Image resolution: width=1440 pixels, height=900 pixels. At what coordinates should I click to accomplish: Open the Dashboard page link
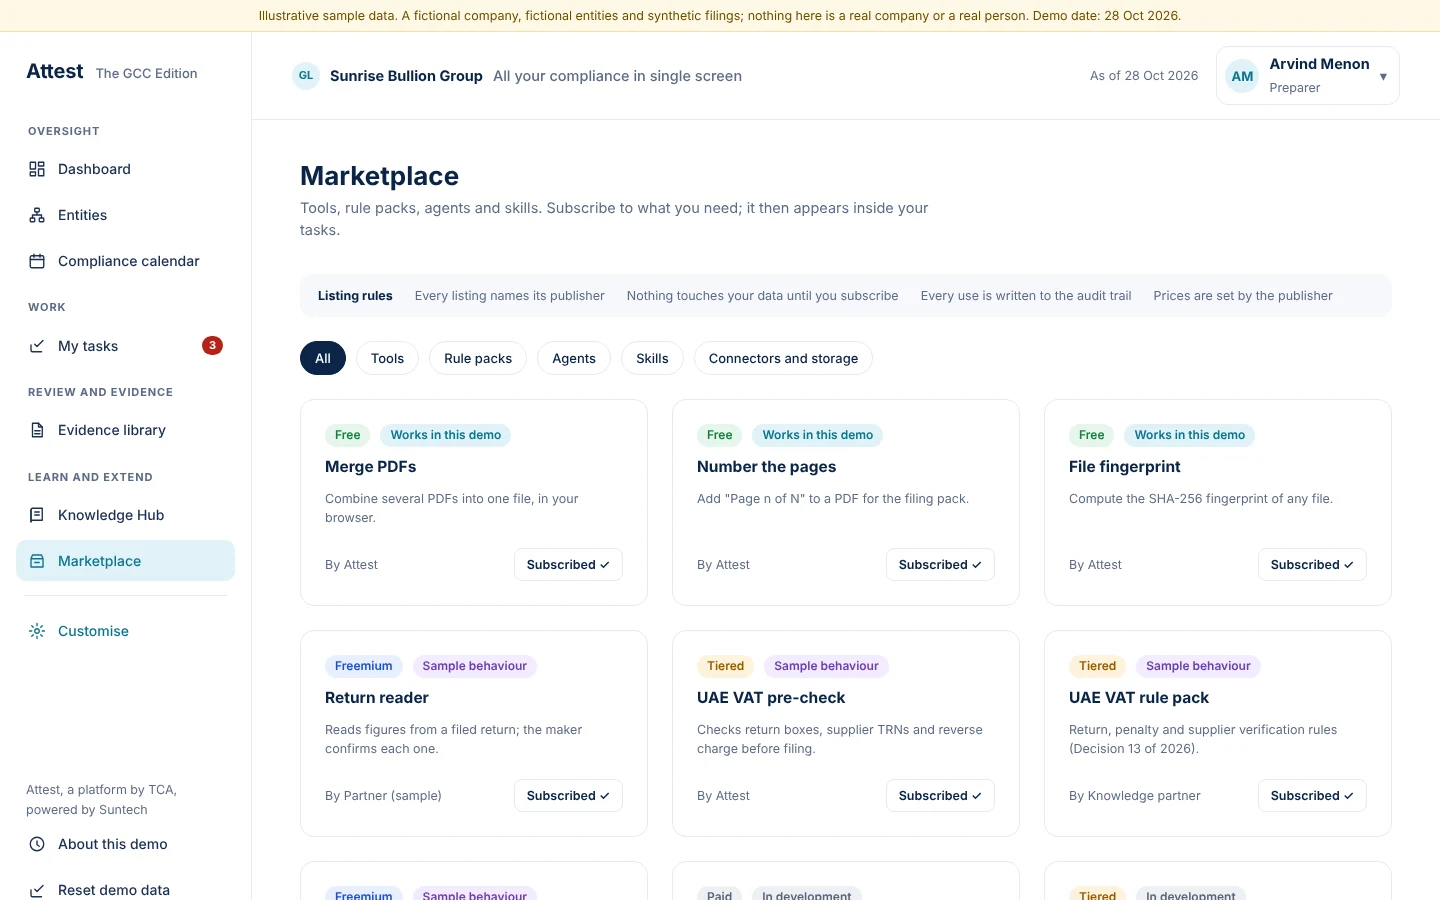[x=125, y=169]
